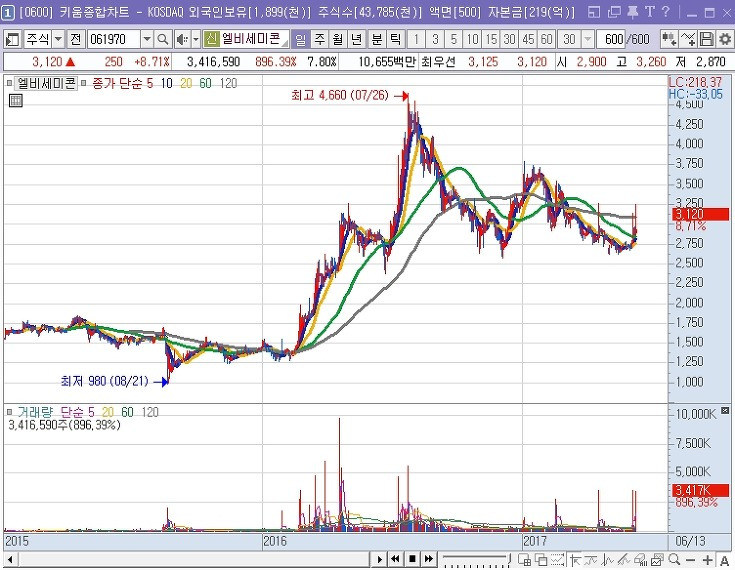Click the restore window layout icon in title bar

(593, 12)
